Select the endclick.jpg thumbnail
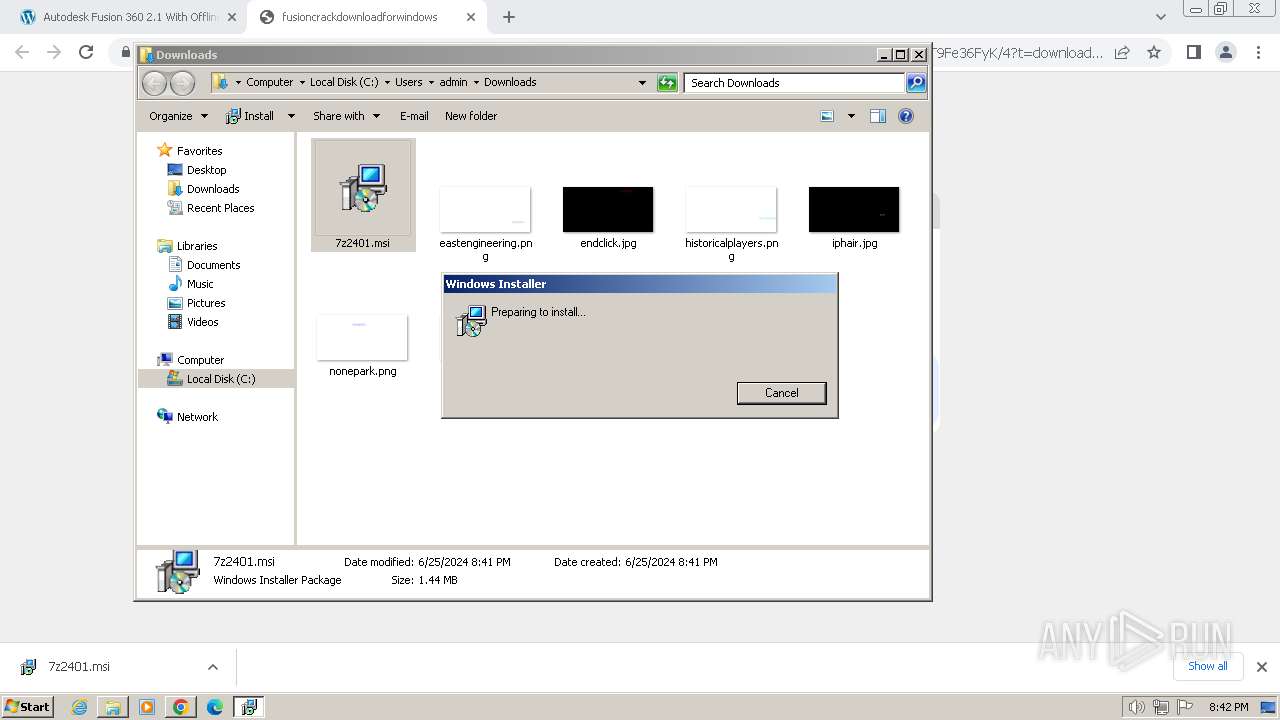Screen dimensions: 1280x720 [x=608, y=209]
